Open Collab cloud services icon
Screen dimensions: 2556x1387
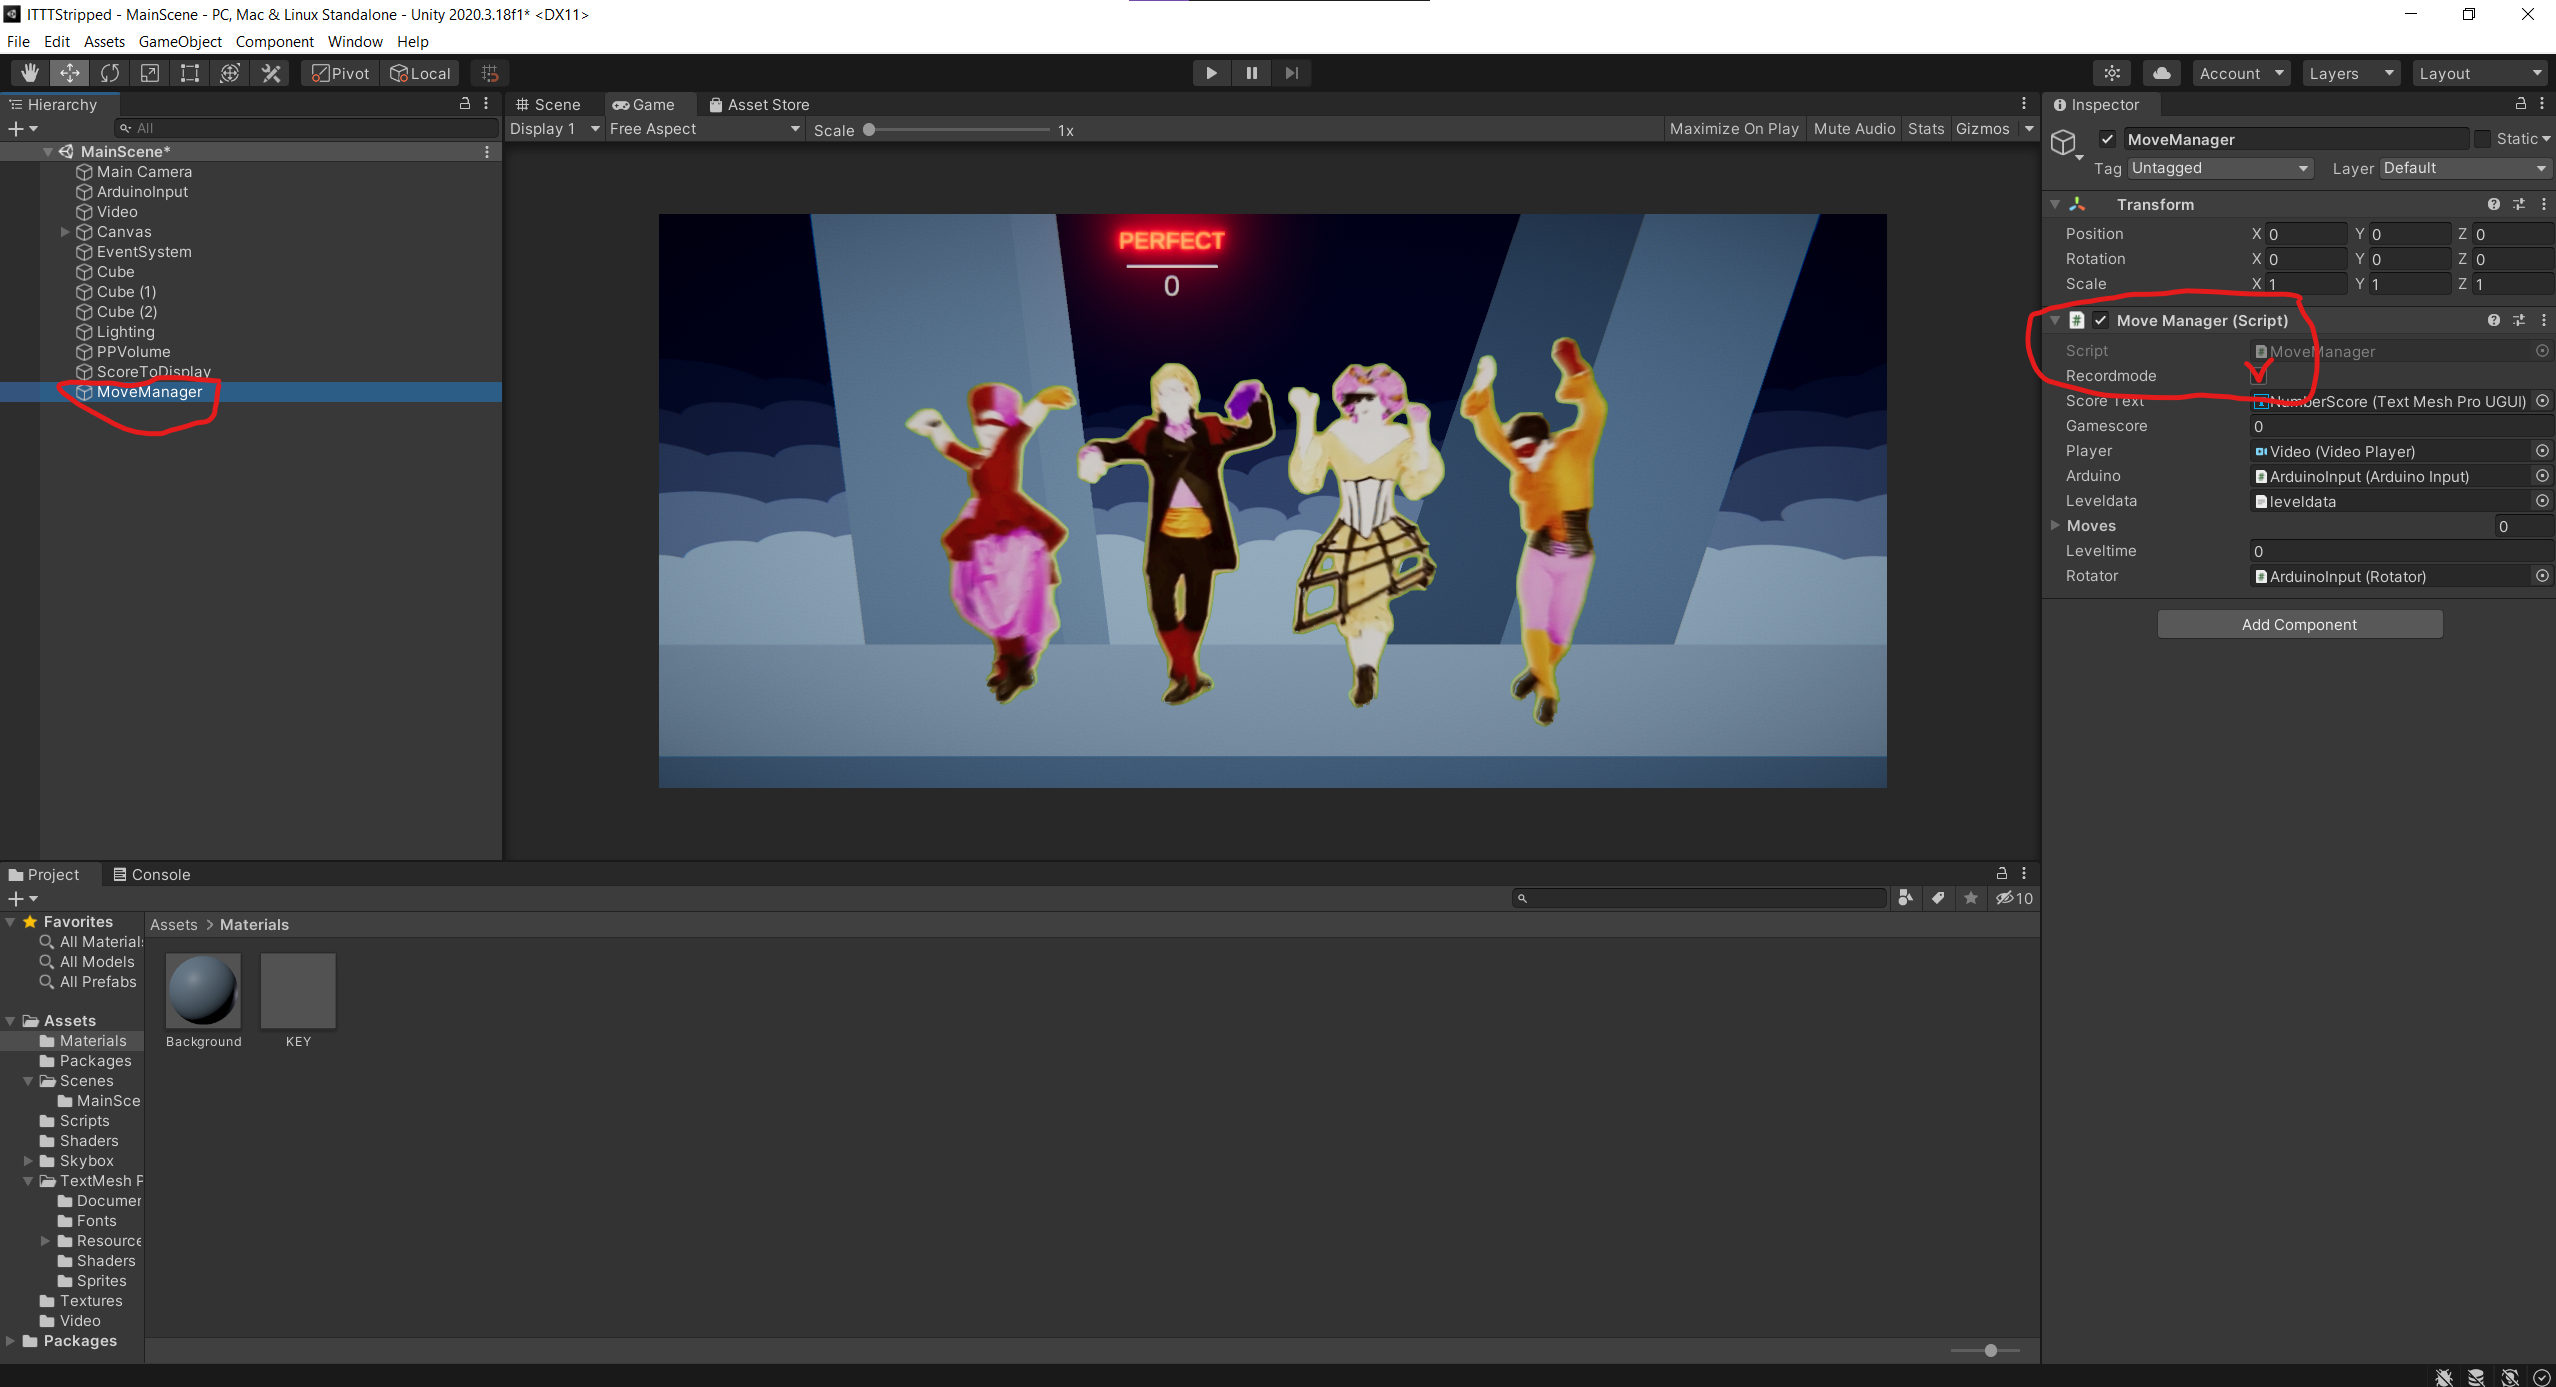click(x=2161, y=73)
